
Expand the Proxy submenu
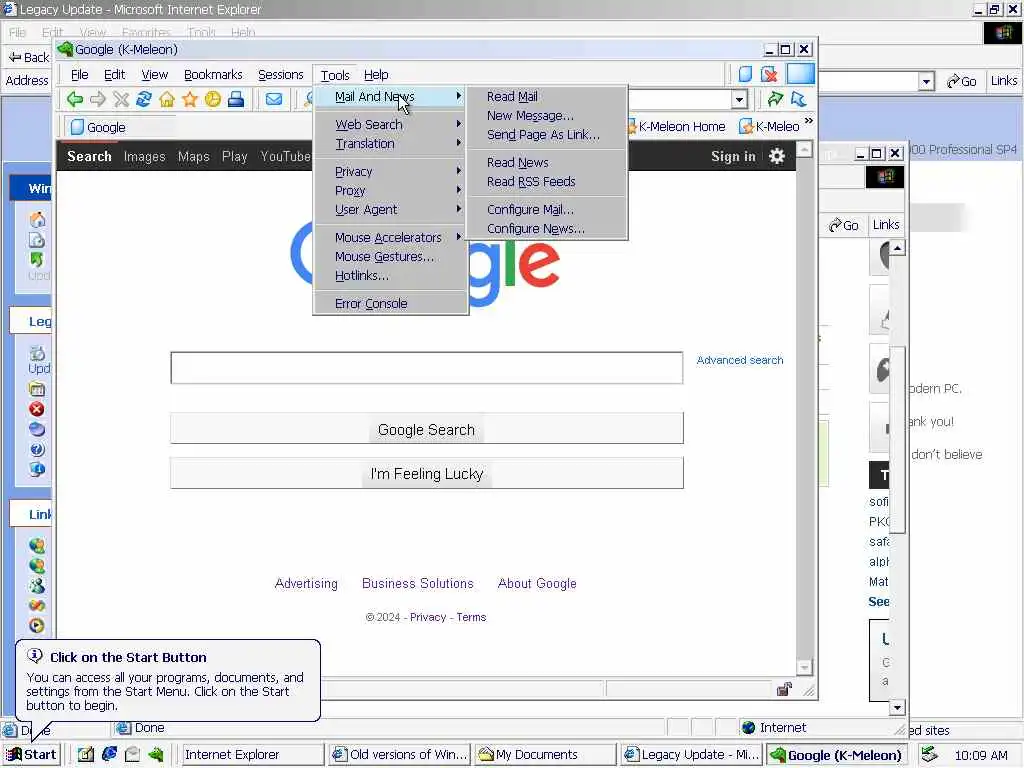pyautogui.click(x=390, y=190)
